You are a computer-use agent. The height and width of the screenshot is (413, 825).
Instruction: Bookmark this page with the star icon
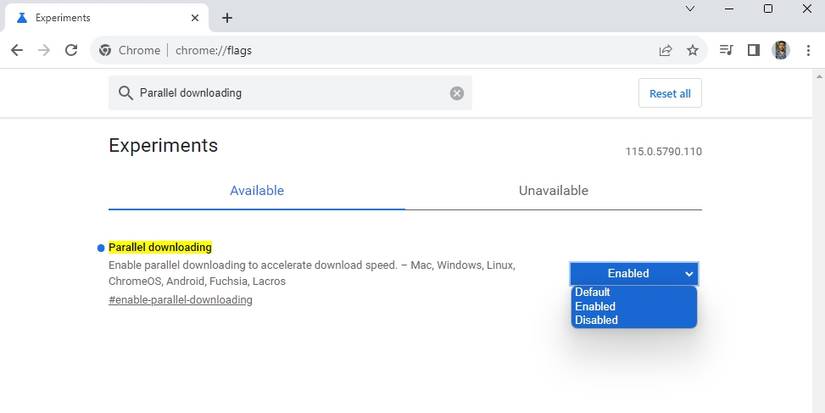692,50
